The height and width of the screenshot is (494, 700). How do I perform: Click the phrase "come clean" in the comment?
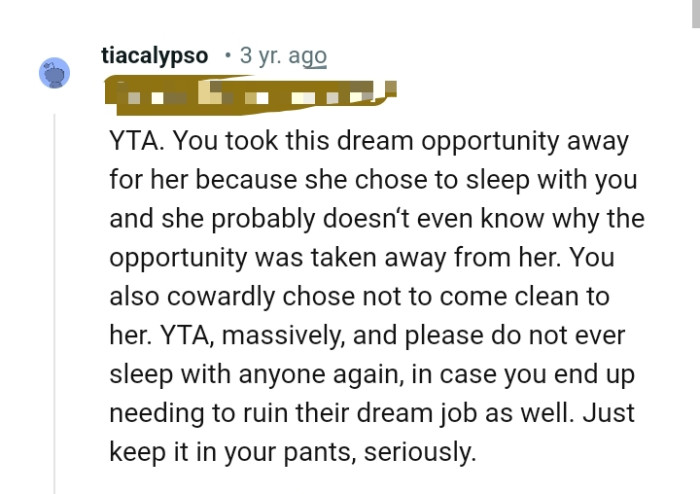click(508, 297)
